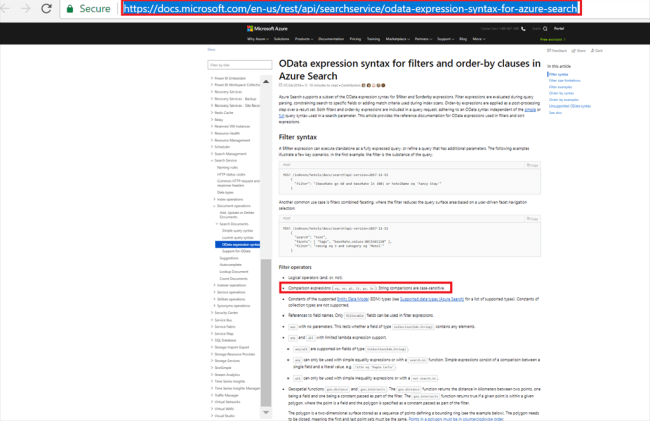Open the Training menu item
The image size is (650, 421).
pyautogui.click(x=373, y=39)
